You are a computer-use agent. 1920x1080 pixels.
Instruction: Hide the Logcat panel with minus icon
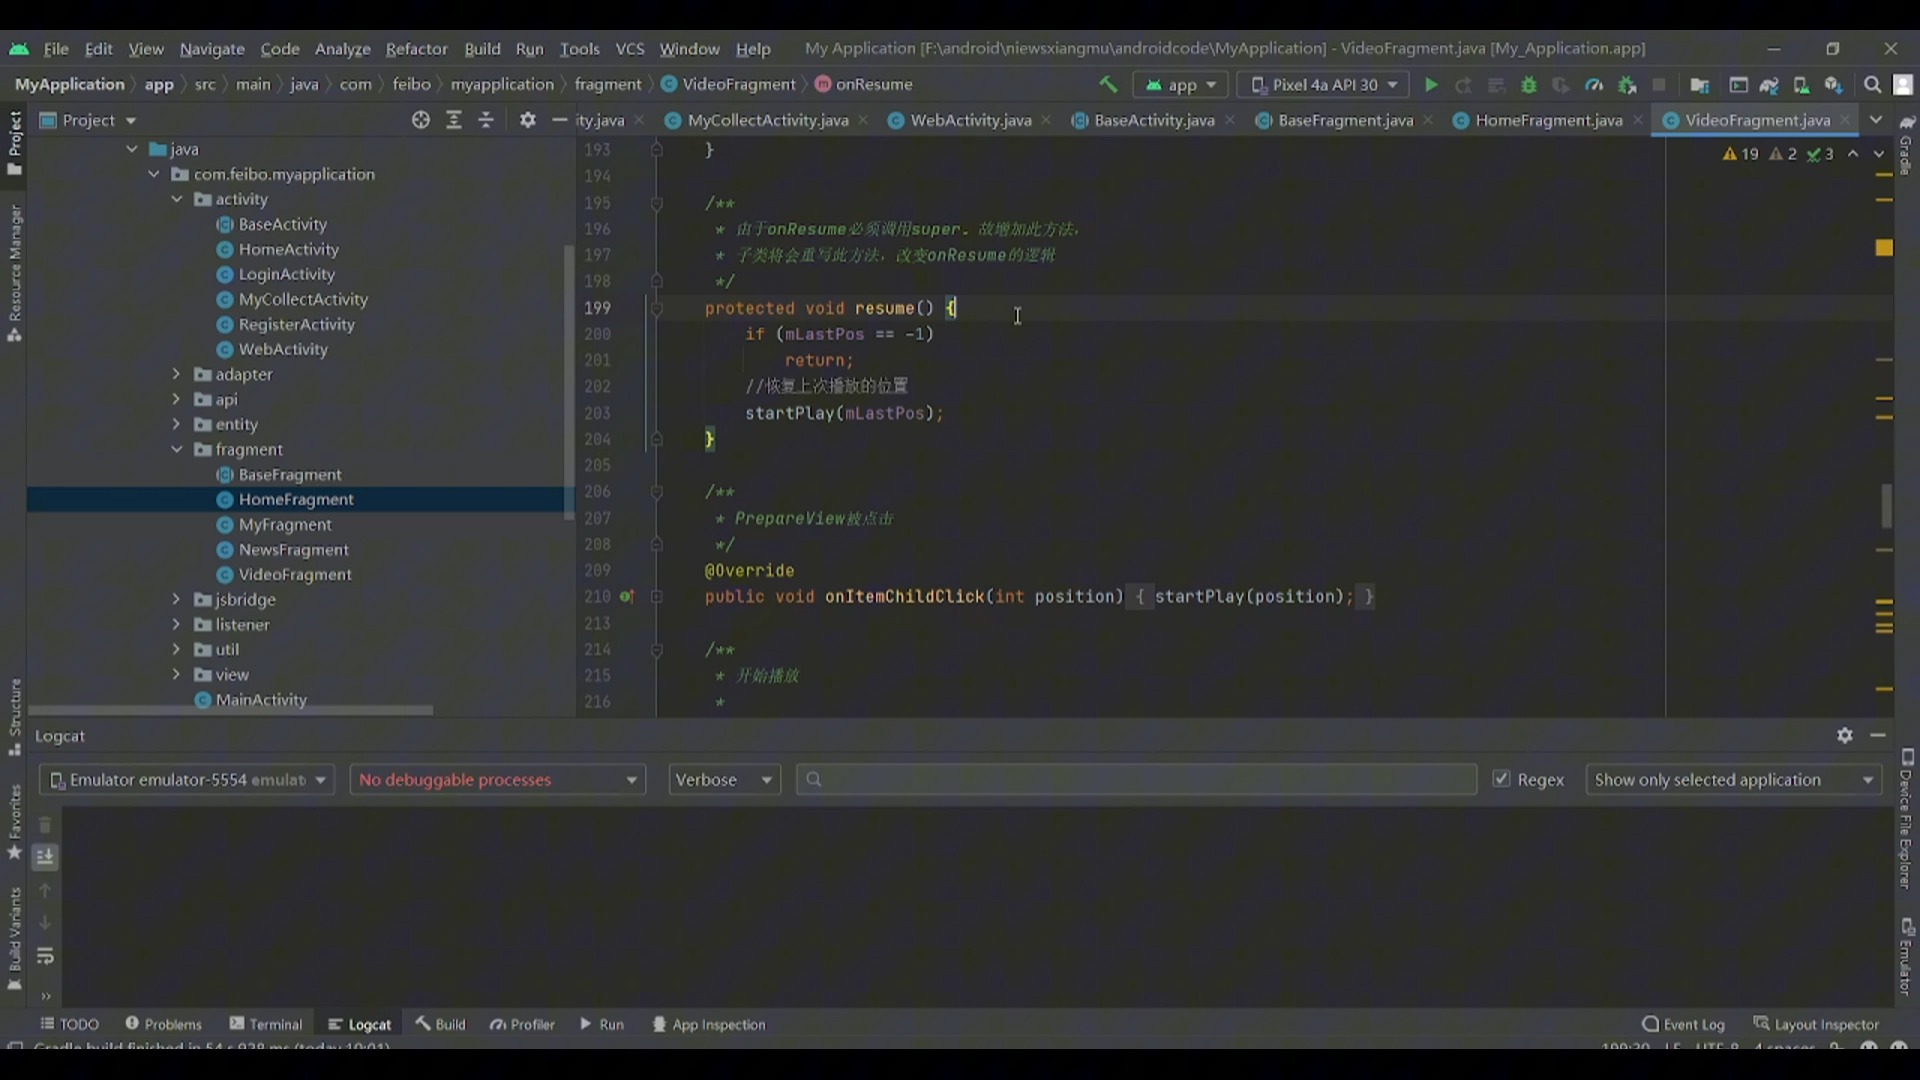[x=1878, y=736]
